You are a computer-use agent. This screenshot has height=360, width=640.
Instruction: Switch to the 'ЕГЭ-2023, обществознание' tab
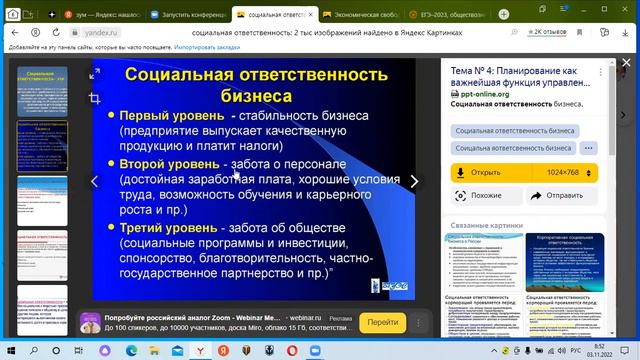447,14
